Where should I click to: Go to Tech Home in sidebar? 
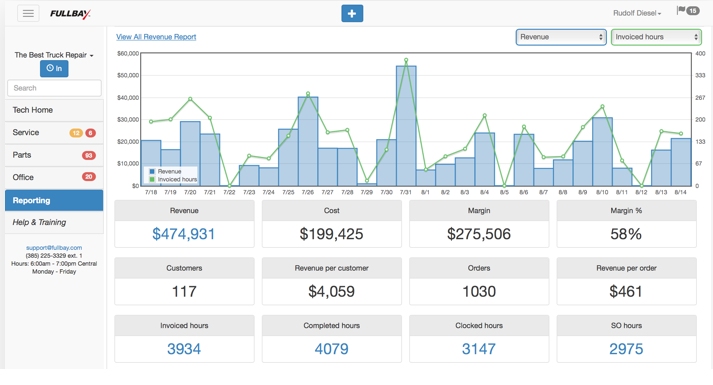coord(54,110)
